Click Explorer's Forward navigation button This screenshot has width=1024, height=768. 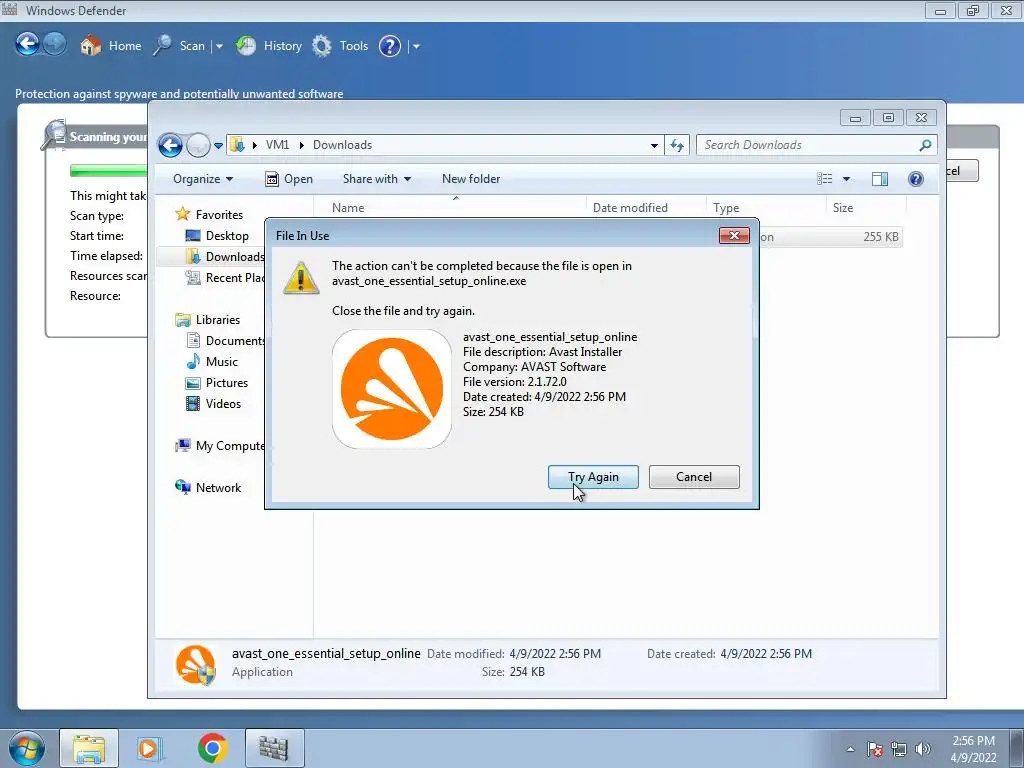tap(198, 145)
